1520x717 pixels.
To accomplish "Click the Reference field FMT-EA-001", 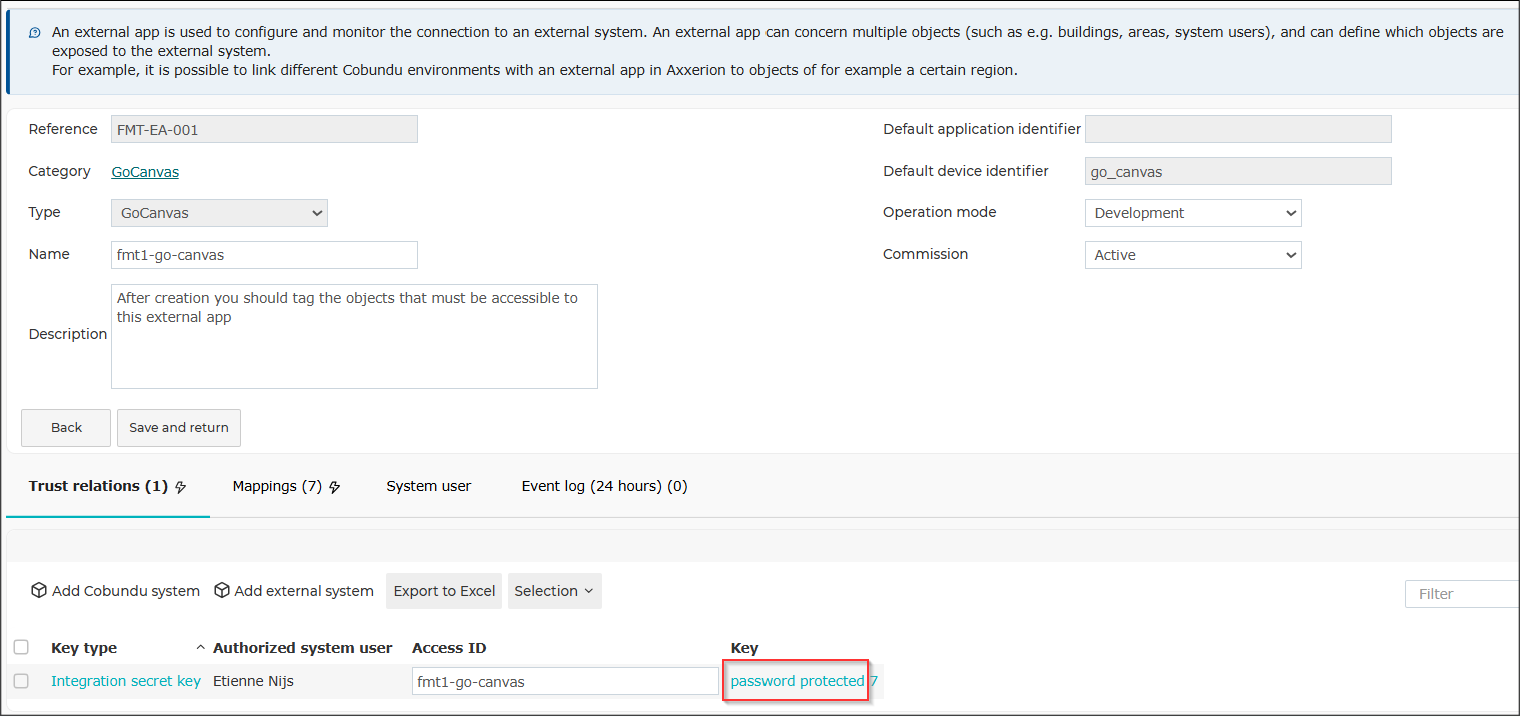I will pyautogui.click(x=264, y=129).
